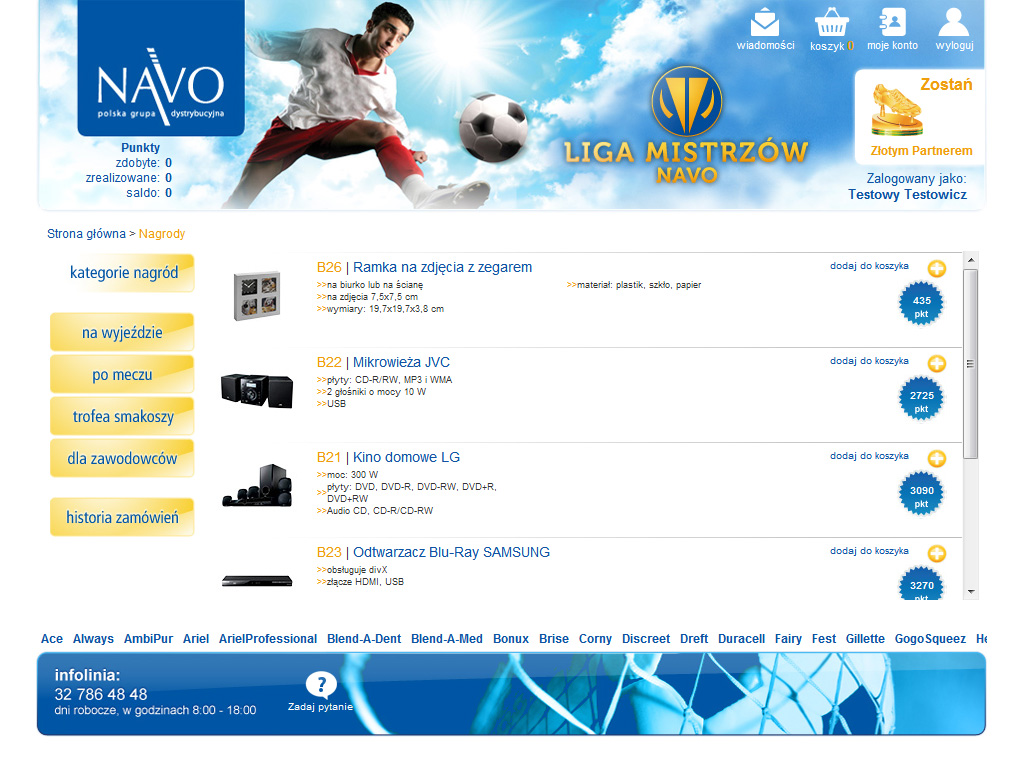
Task: Open the koszyk basket icon
Action: pos(831,22)
